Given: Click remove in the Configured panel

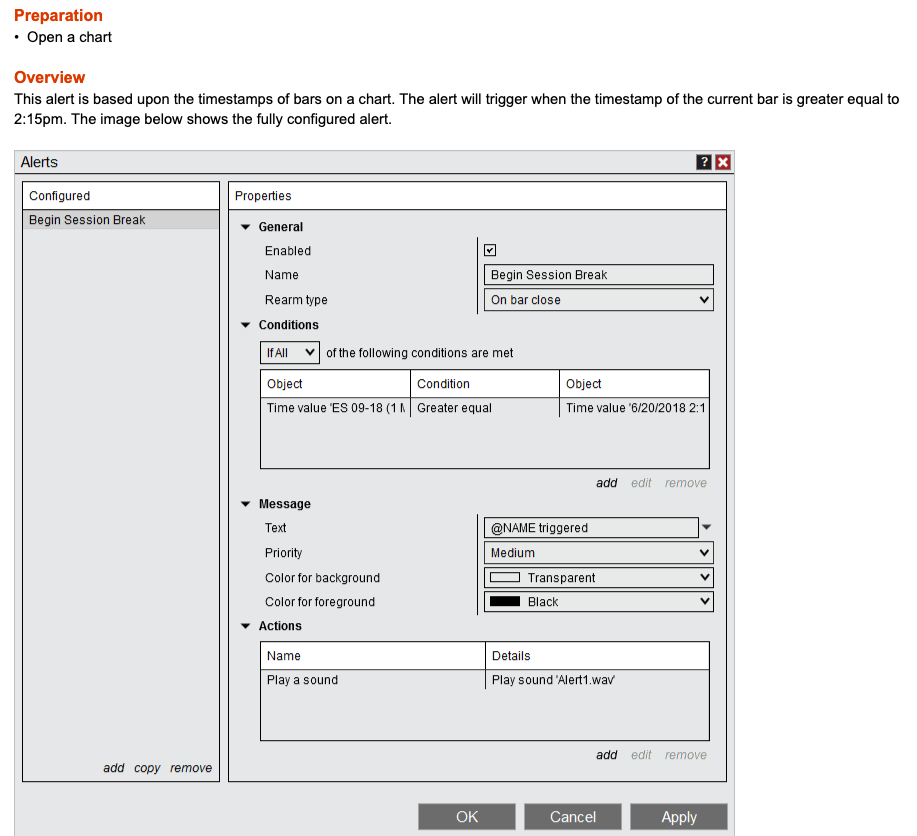Looking at the screenshot, I should point(191,768).
